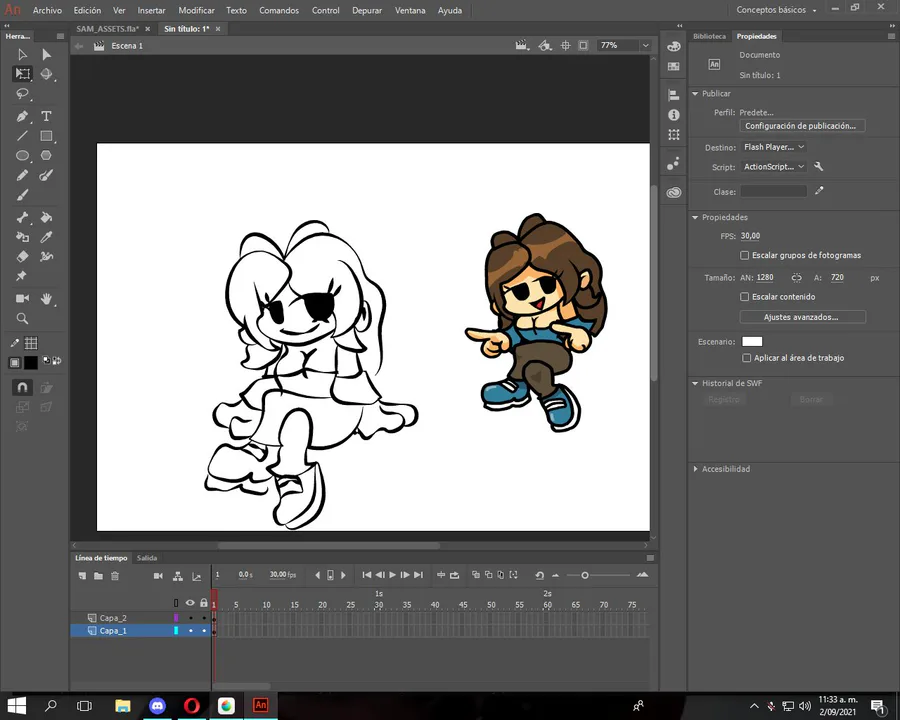Select the Pencil tool
900x720 pixels.
coord(22,175)
